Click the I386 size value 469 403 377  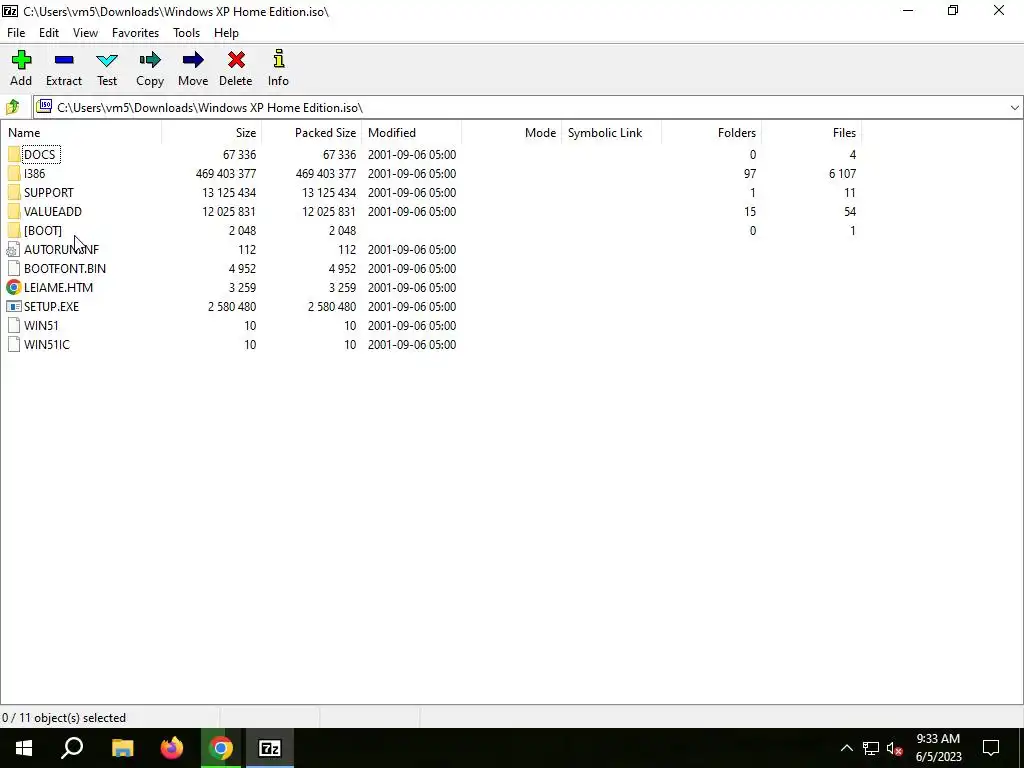pyautogui.click(x=226, y=174)
